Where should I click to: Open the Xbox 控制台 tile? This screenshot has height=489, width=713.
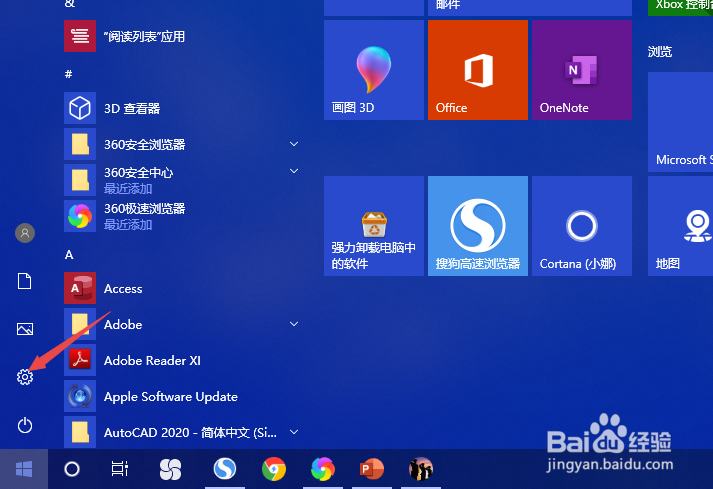[681, 7]
